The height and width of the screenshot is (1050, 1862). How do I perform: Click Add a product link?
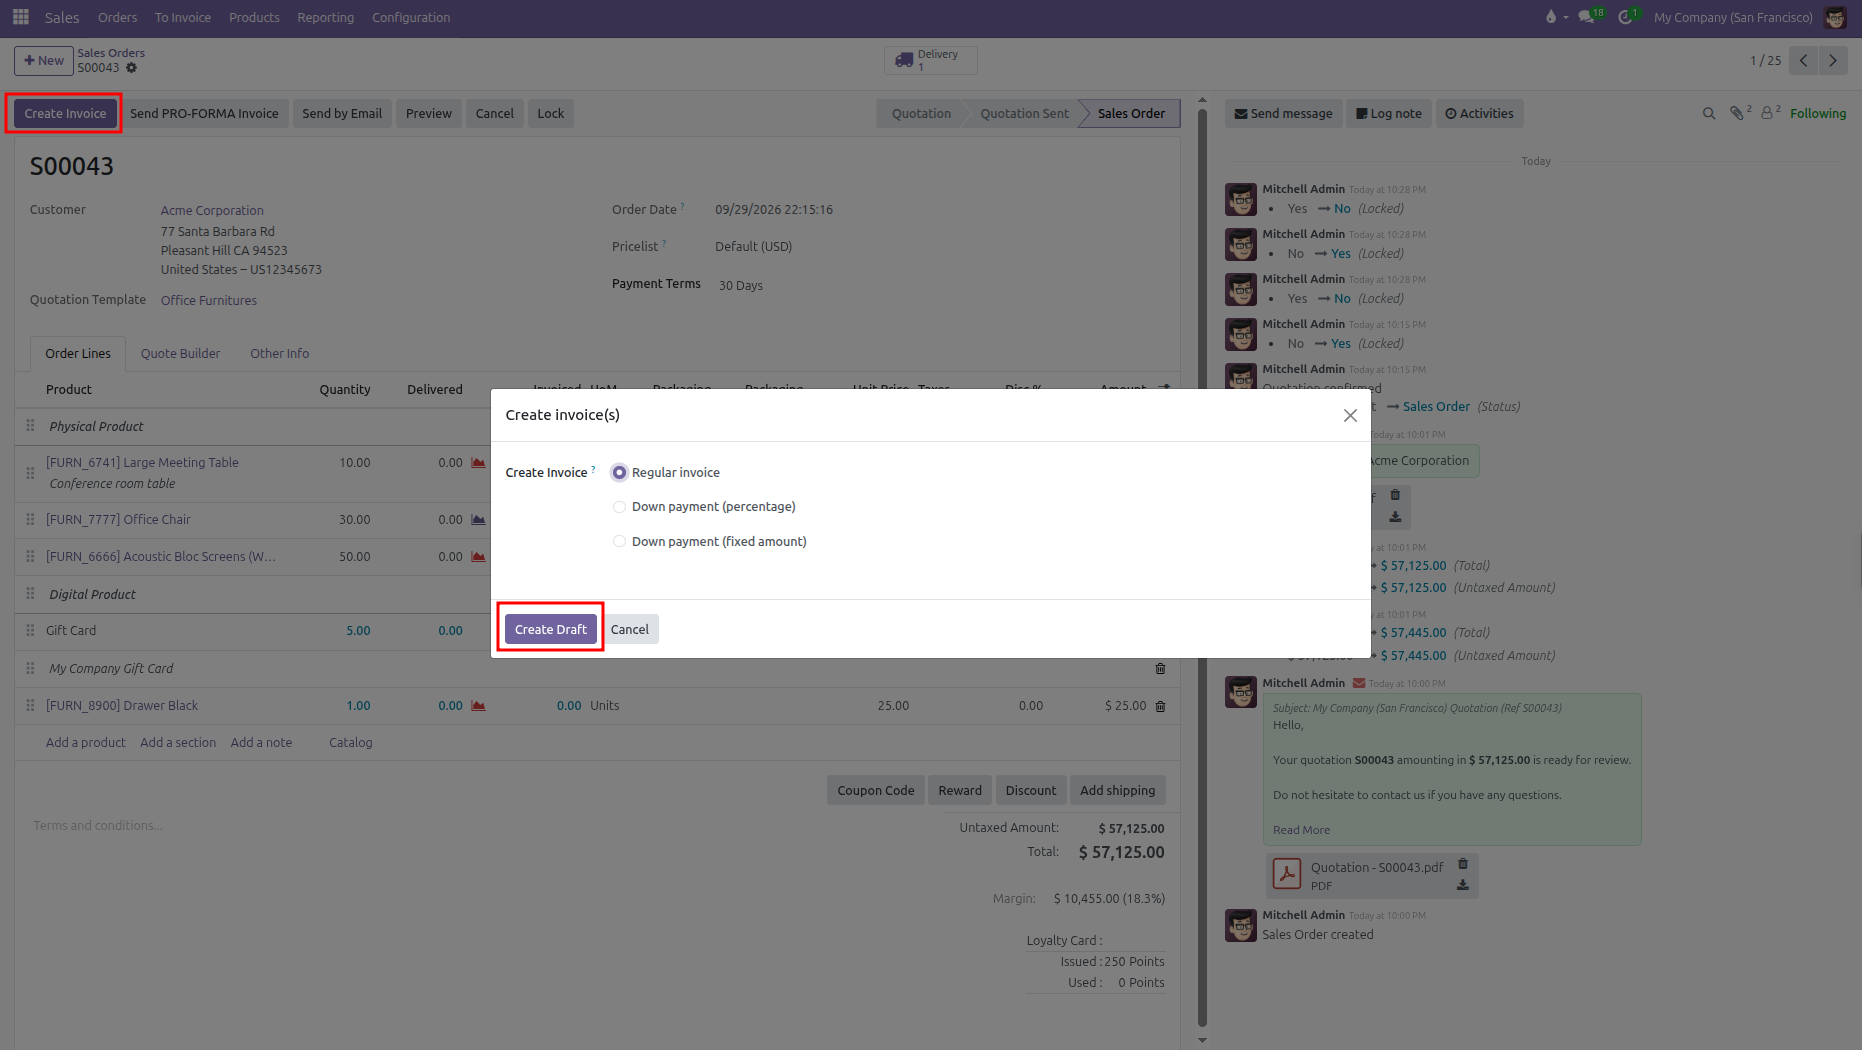(x=86, y=743)
